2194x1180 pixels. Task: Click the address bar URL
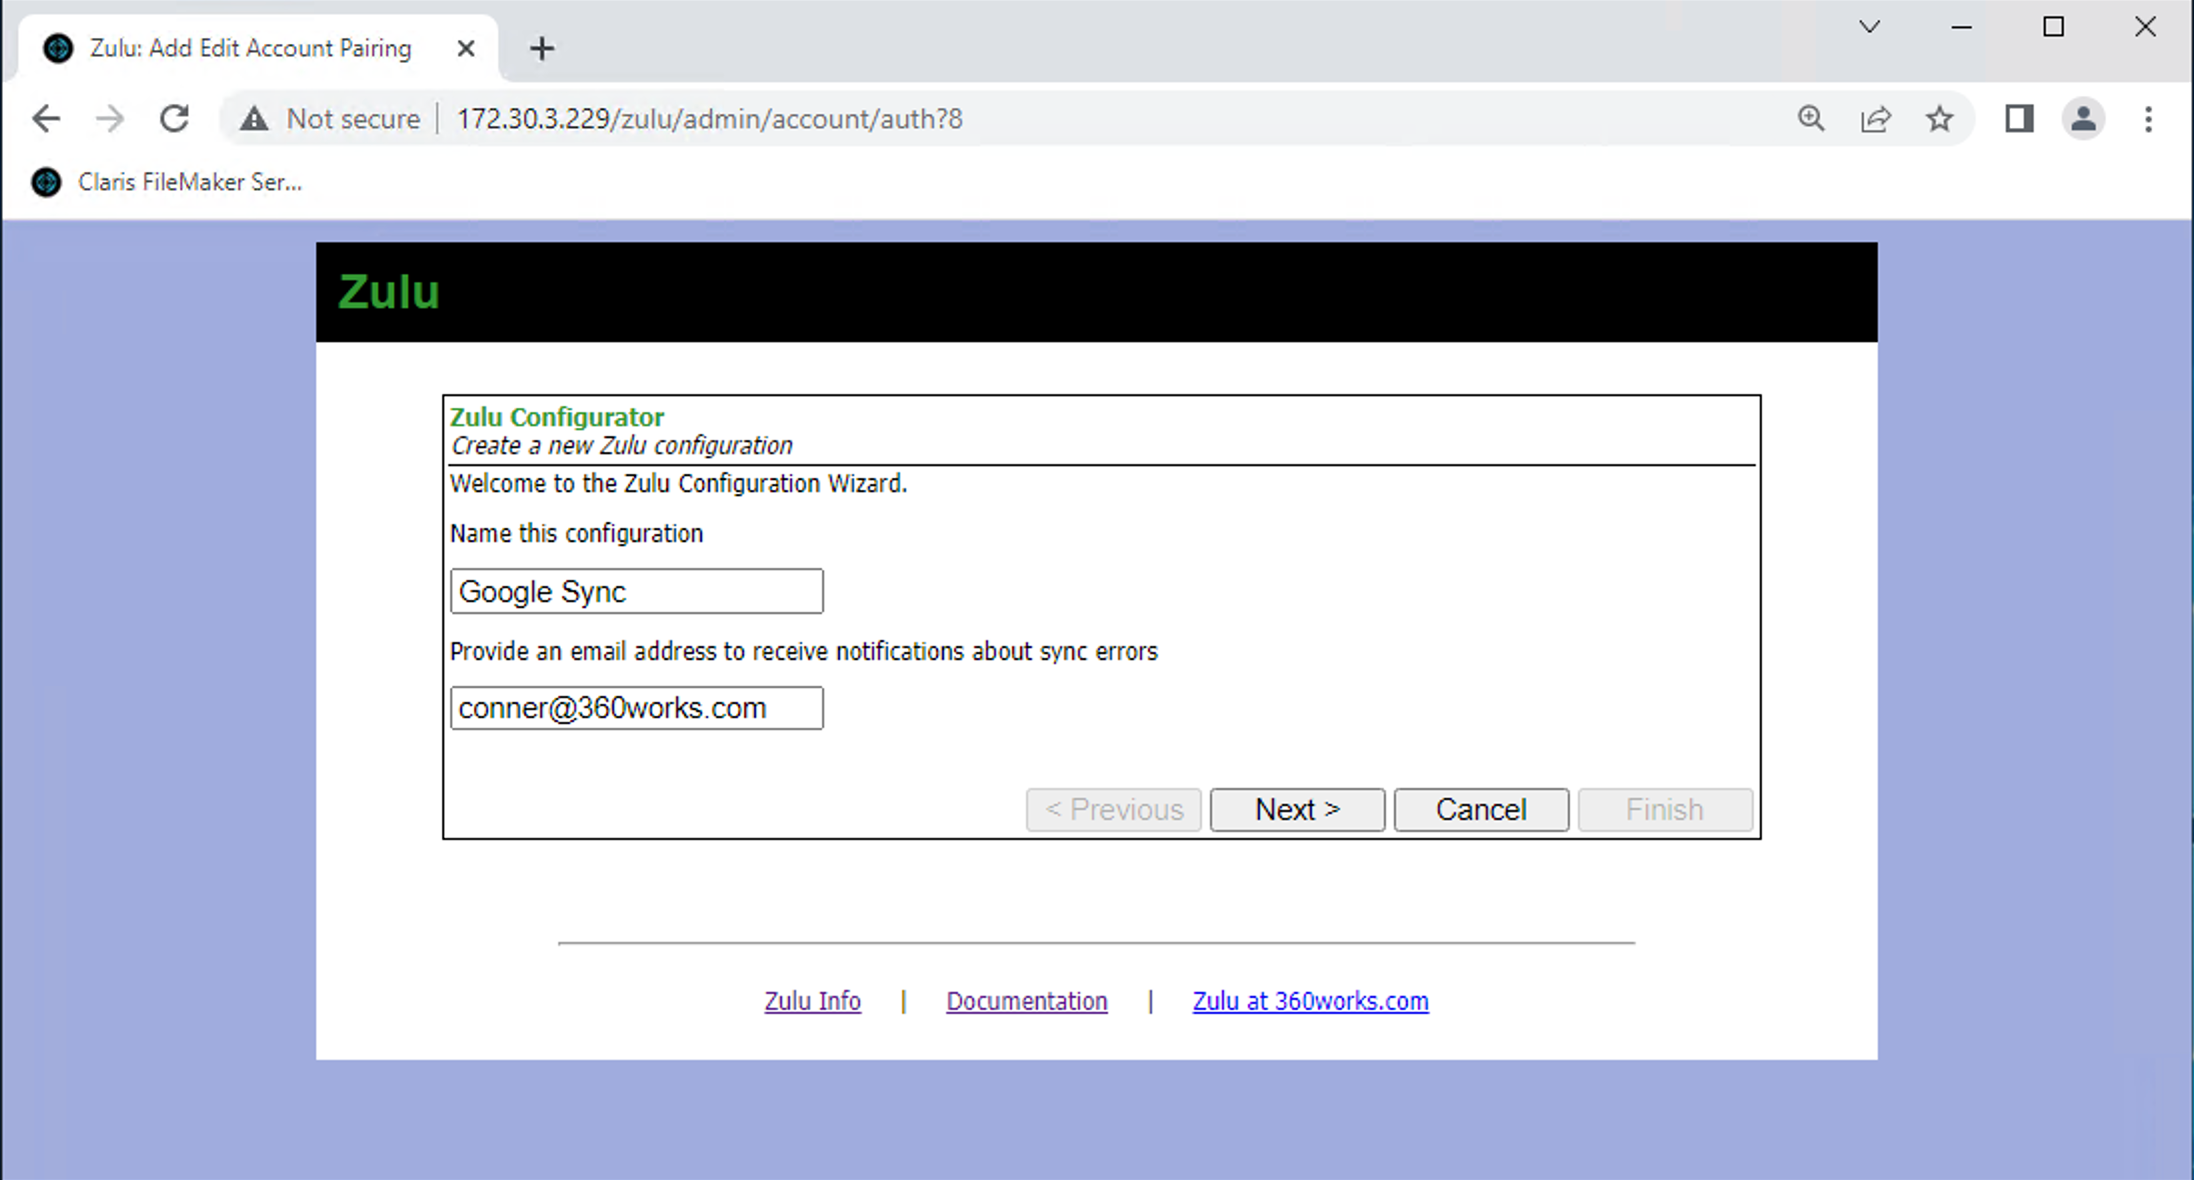click(x=709, y=119)
